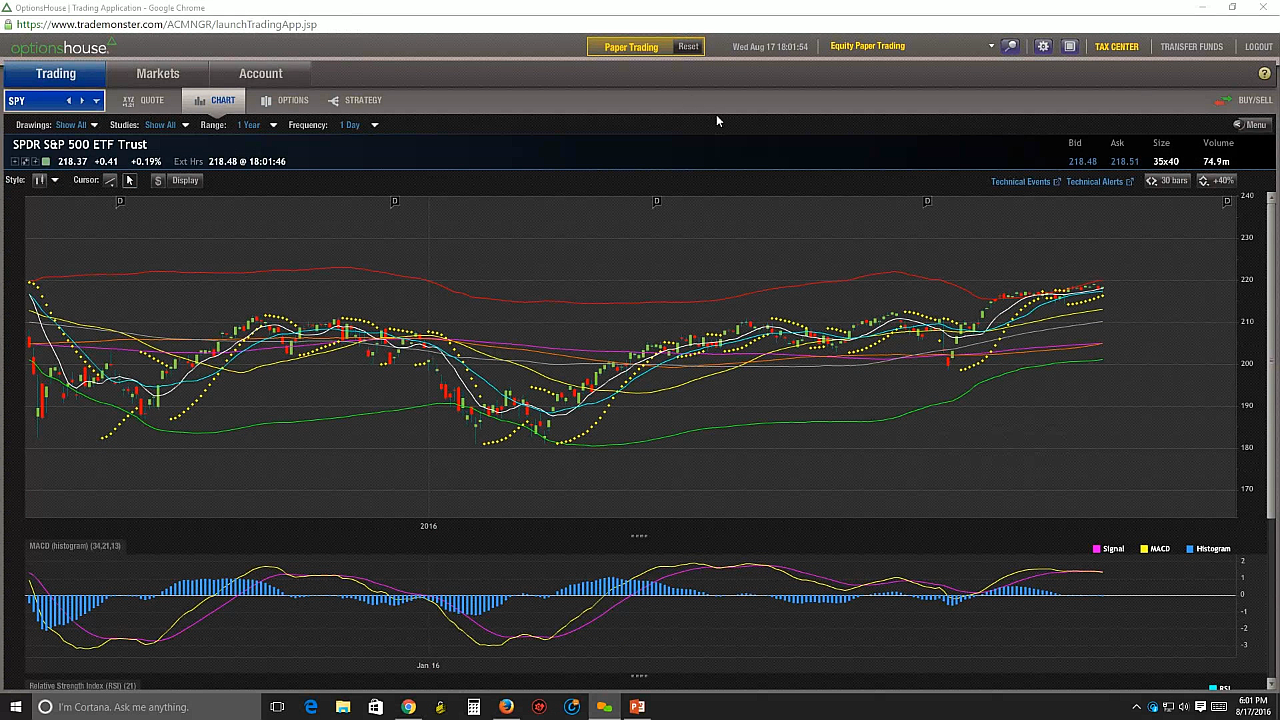
Task: Select the CHART view tab
Action: point(215,100)
